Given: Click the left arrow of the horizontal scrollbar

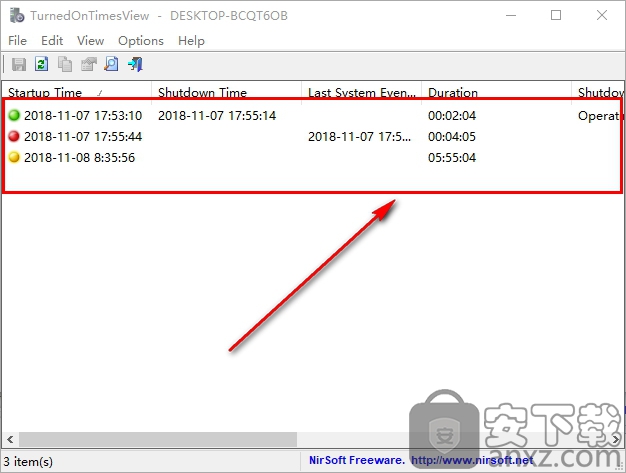Looking at the screenshot, I should tap(10, 439).
